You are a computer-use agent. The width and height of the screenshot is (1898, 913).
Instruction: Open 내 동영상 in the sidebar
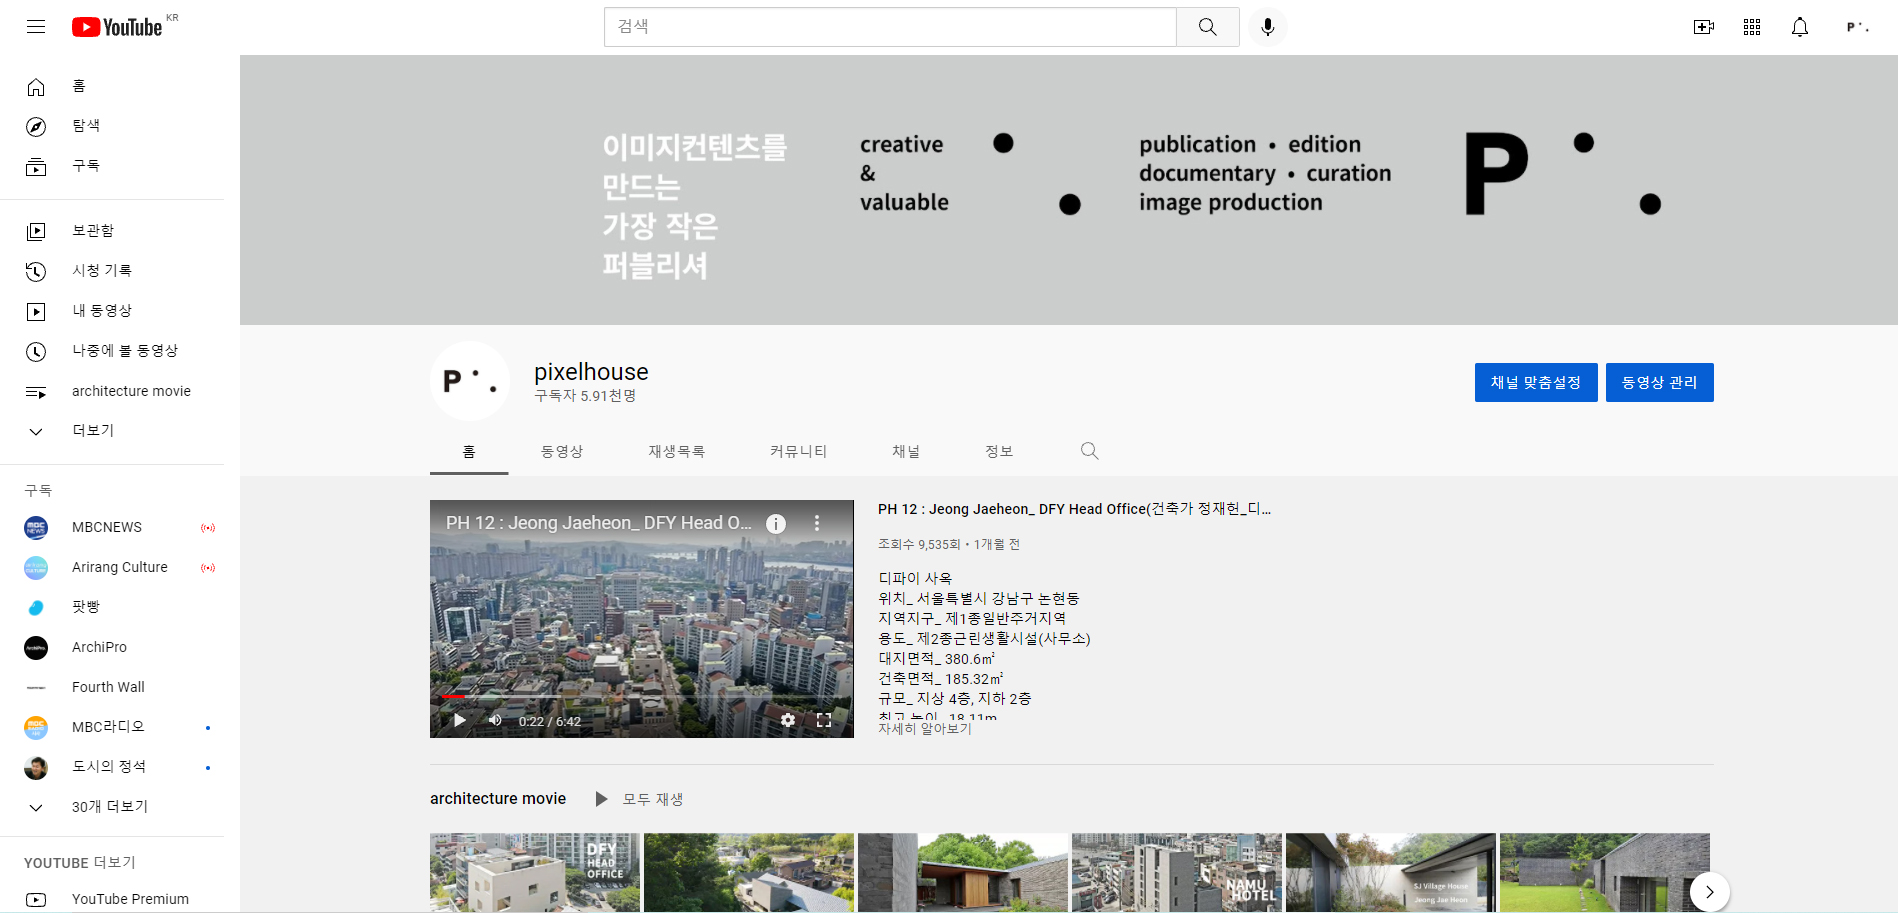point(112,311)
